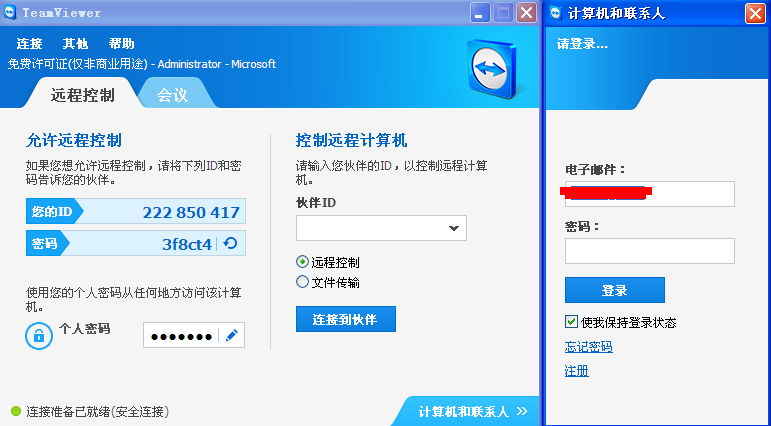The image size is (771, 426).
Task: Click the 伙伴ID input field
Action: click(x=381, y=228)
